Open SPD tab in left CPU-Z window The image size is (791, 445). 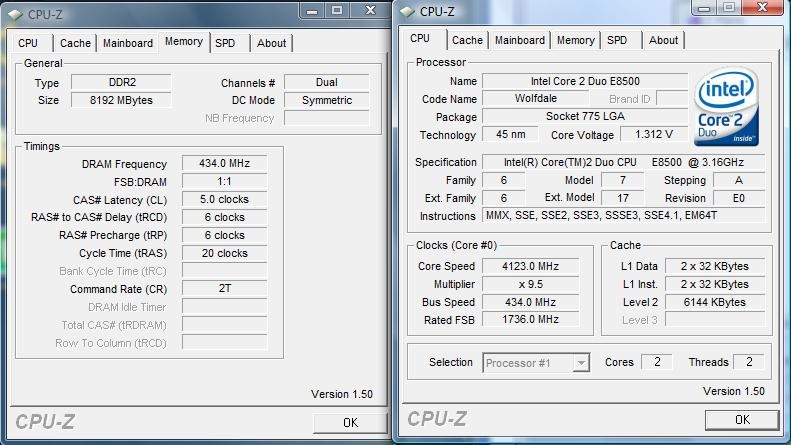[x=225, y=43]
